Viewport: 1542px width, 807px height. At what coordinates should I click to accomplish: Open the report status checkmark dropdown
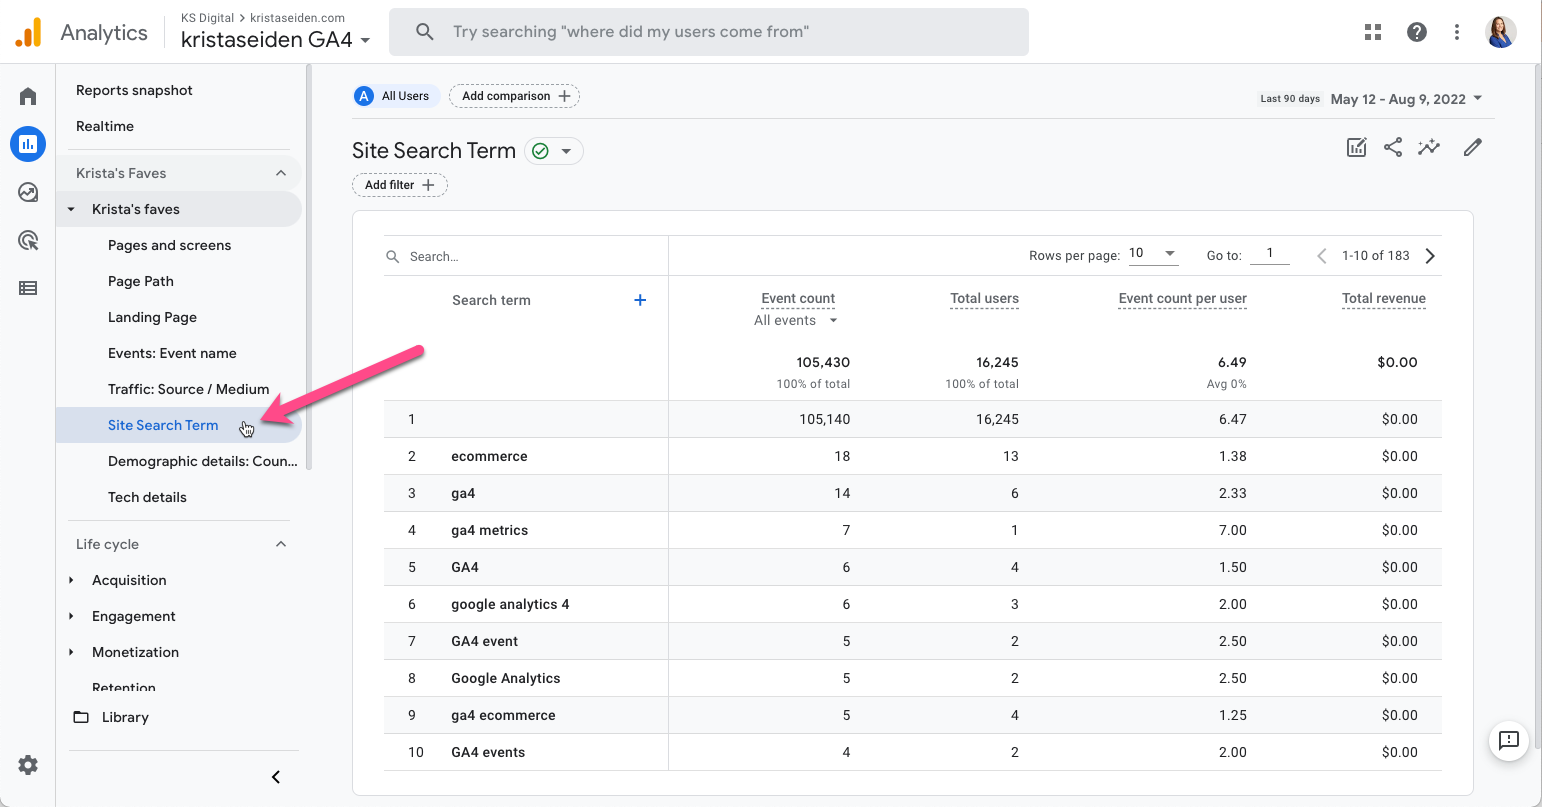click(x=553, y=151)
